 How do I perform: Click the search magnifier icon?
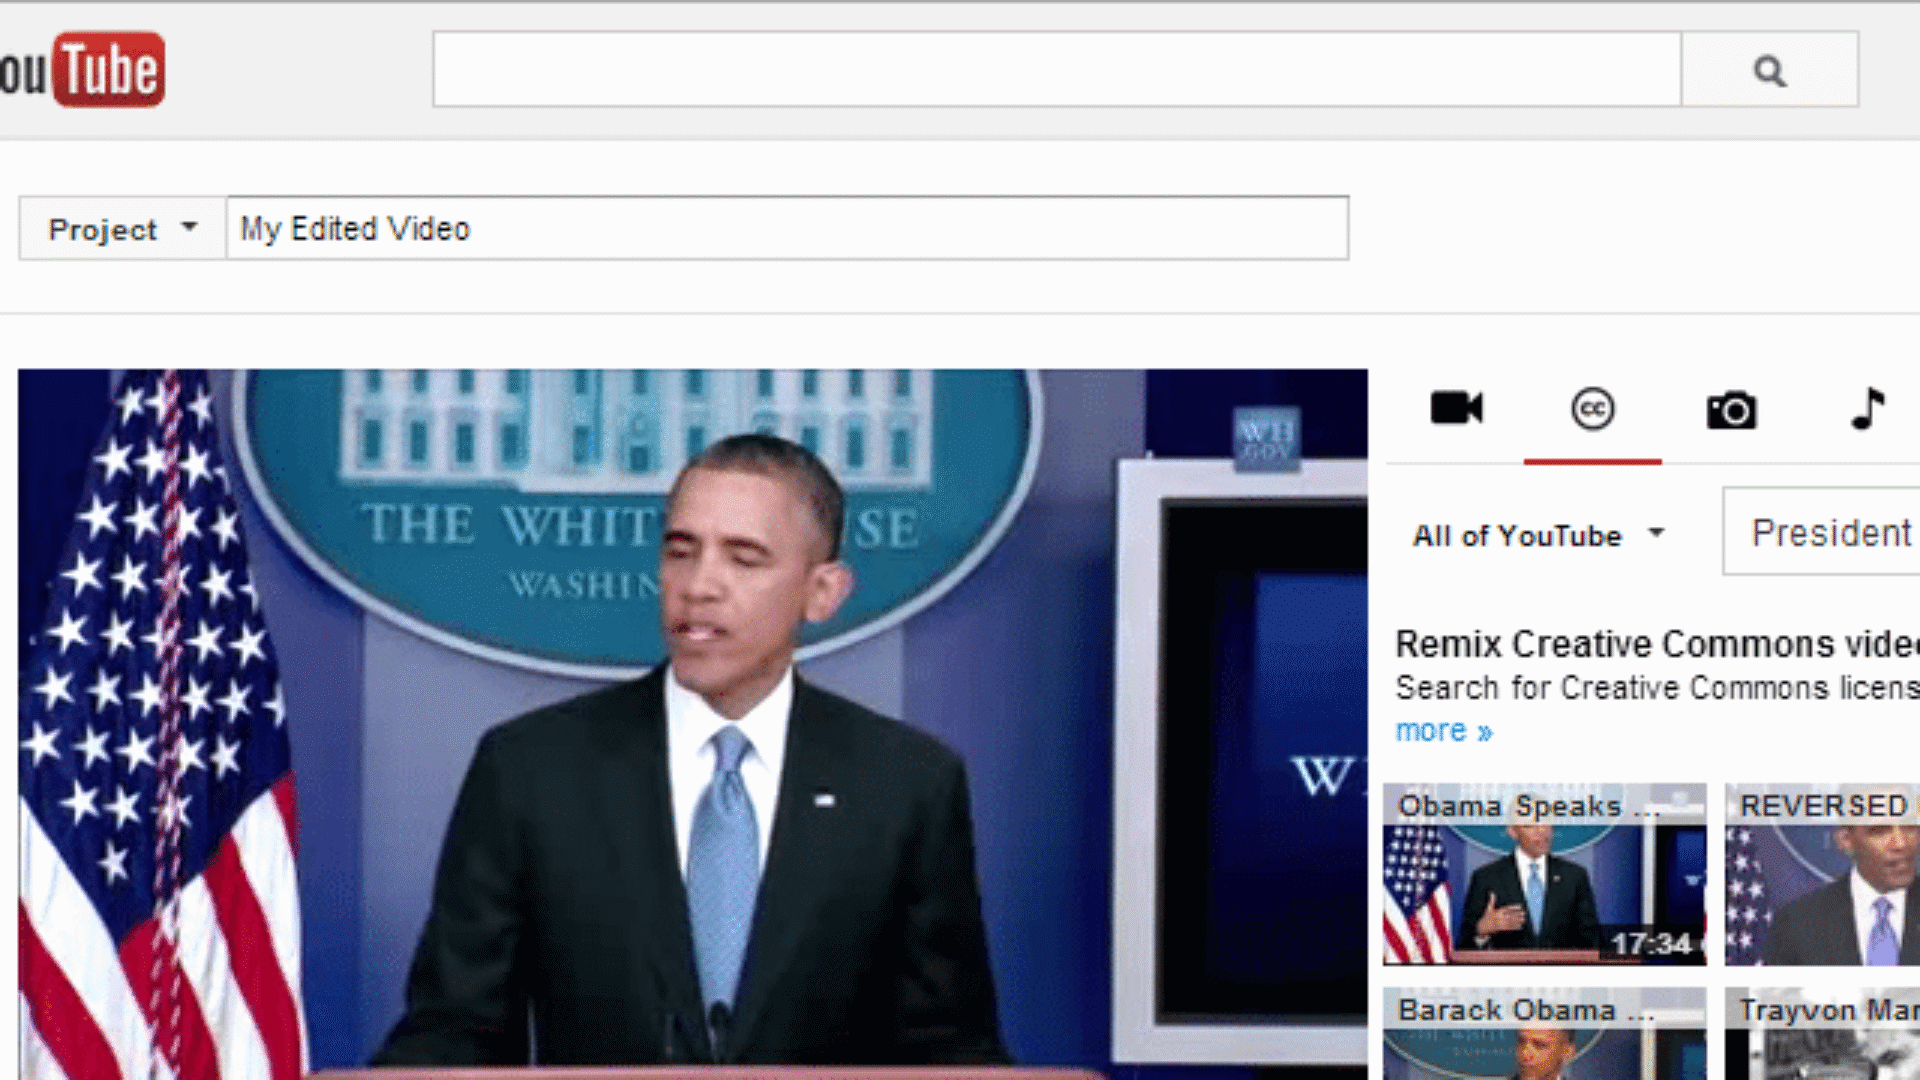tap(1770, 69)
